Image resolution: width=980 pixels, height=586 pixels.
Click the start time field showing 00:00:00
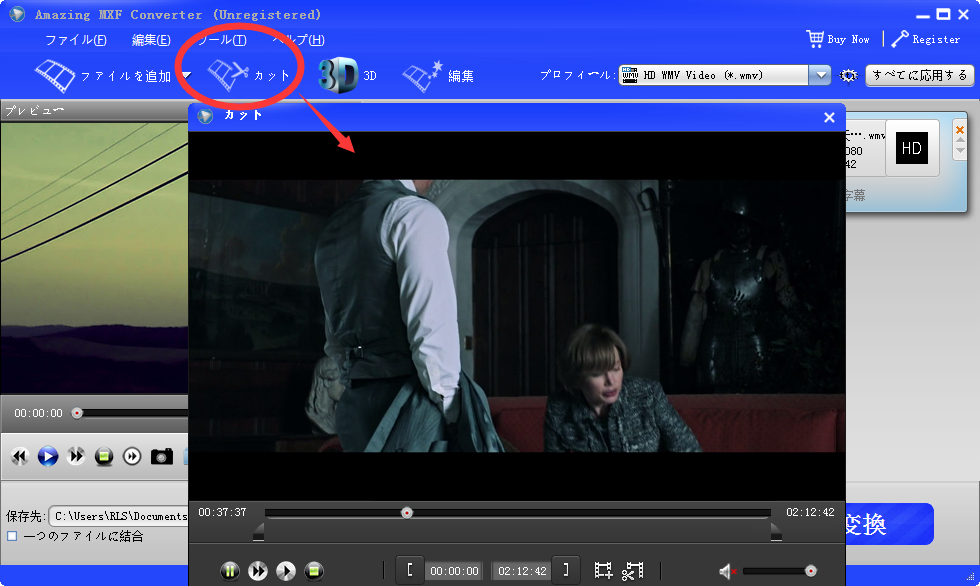point(454,571)
